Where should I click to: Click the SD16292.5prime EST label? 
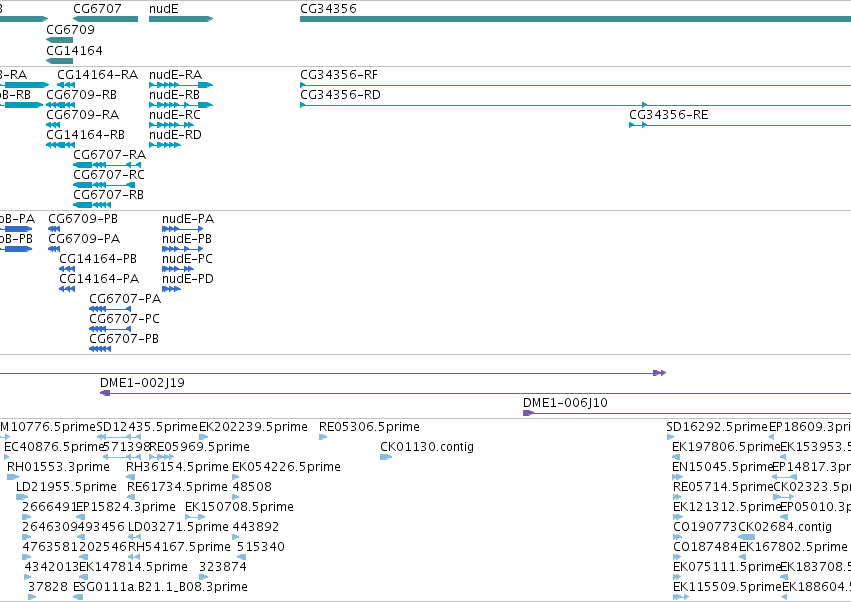(x=717, y=427)
